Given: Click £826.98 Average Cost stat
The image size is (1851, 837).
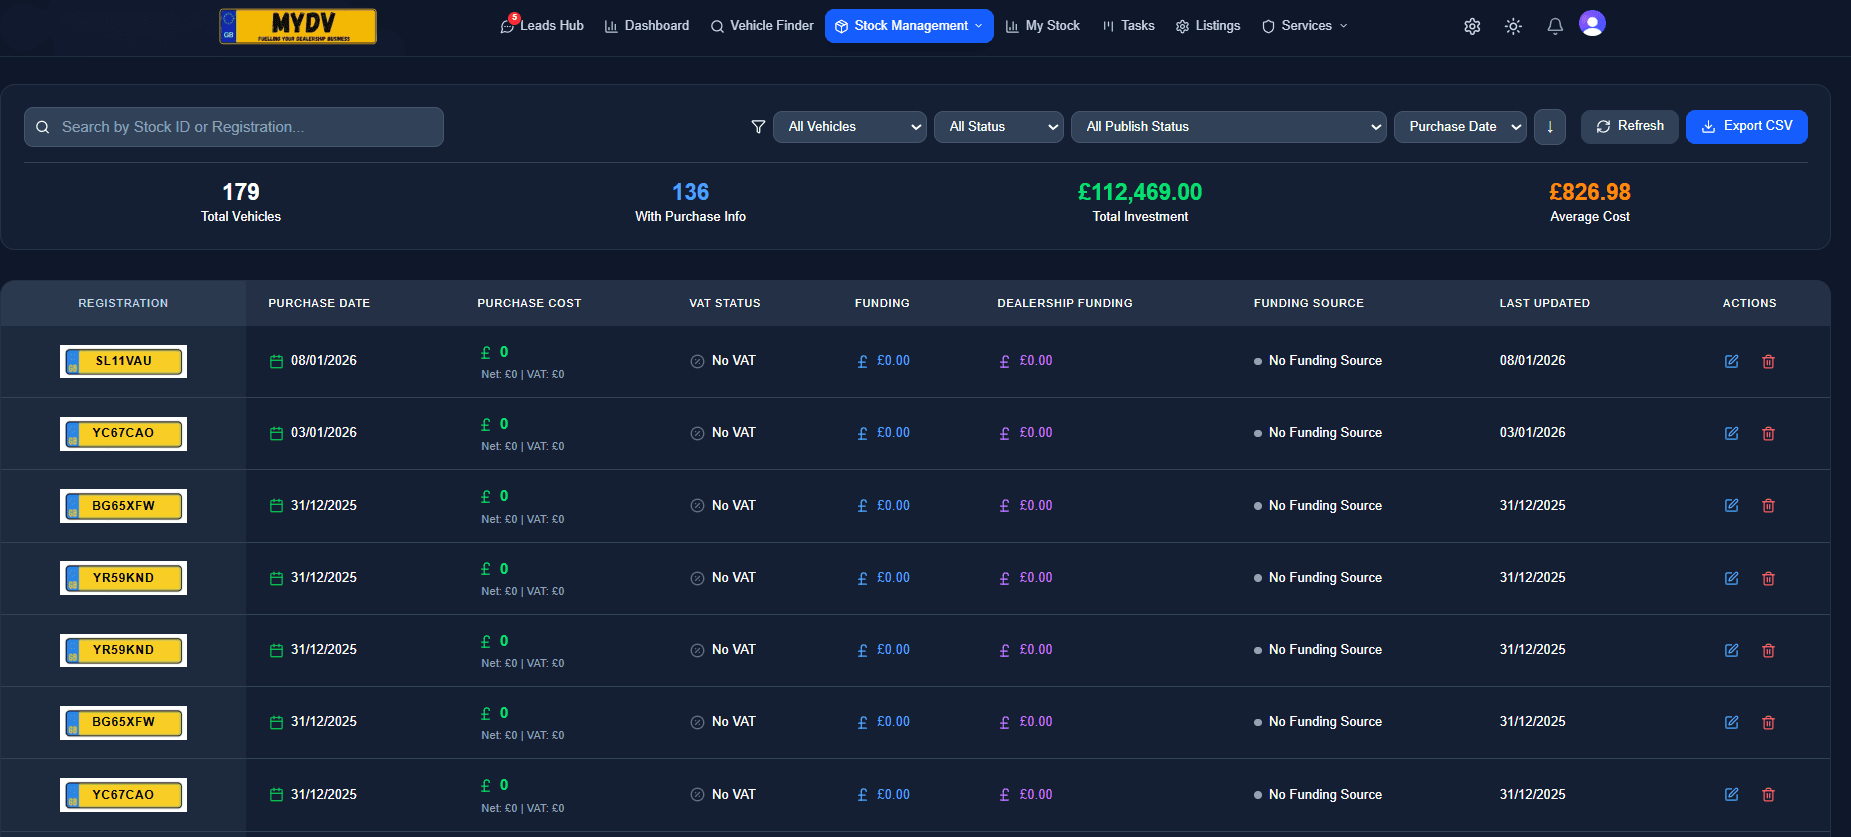Looking at the screenshot, I should [1590, 202].
